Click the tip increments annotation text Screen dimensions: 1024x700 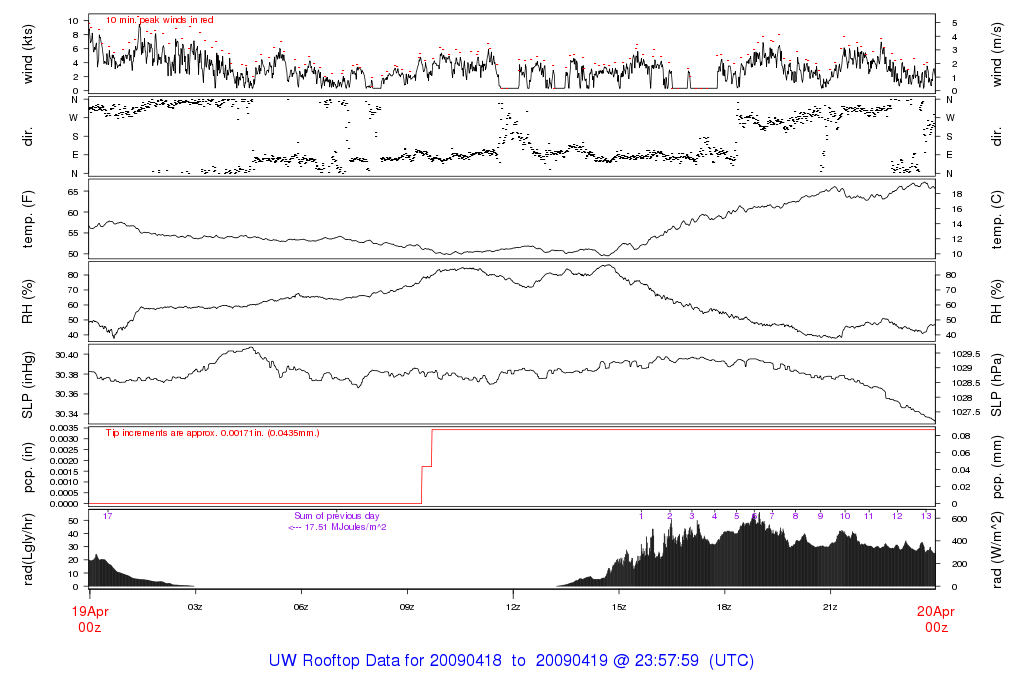(x=212, y=433)
